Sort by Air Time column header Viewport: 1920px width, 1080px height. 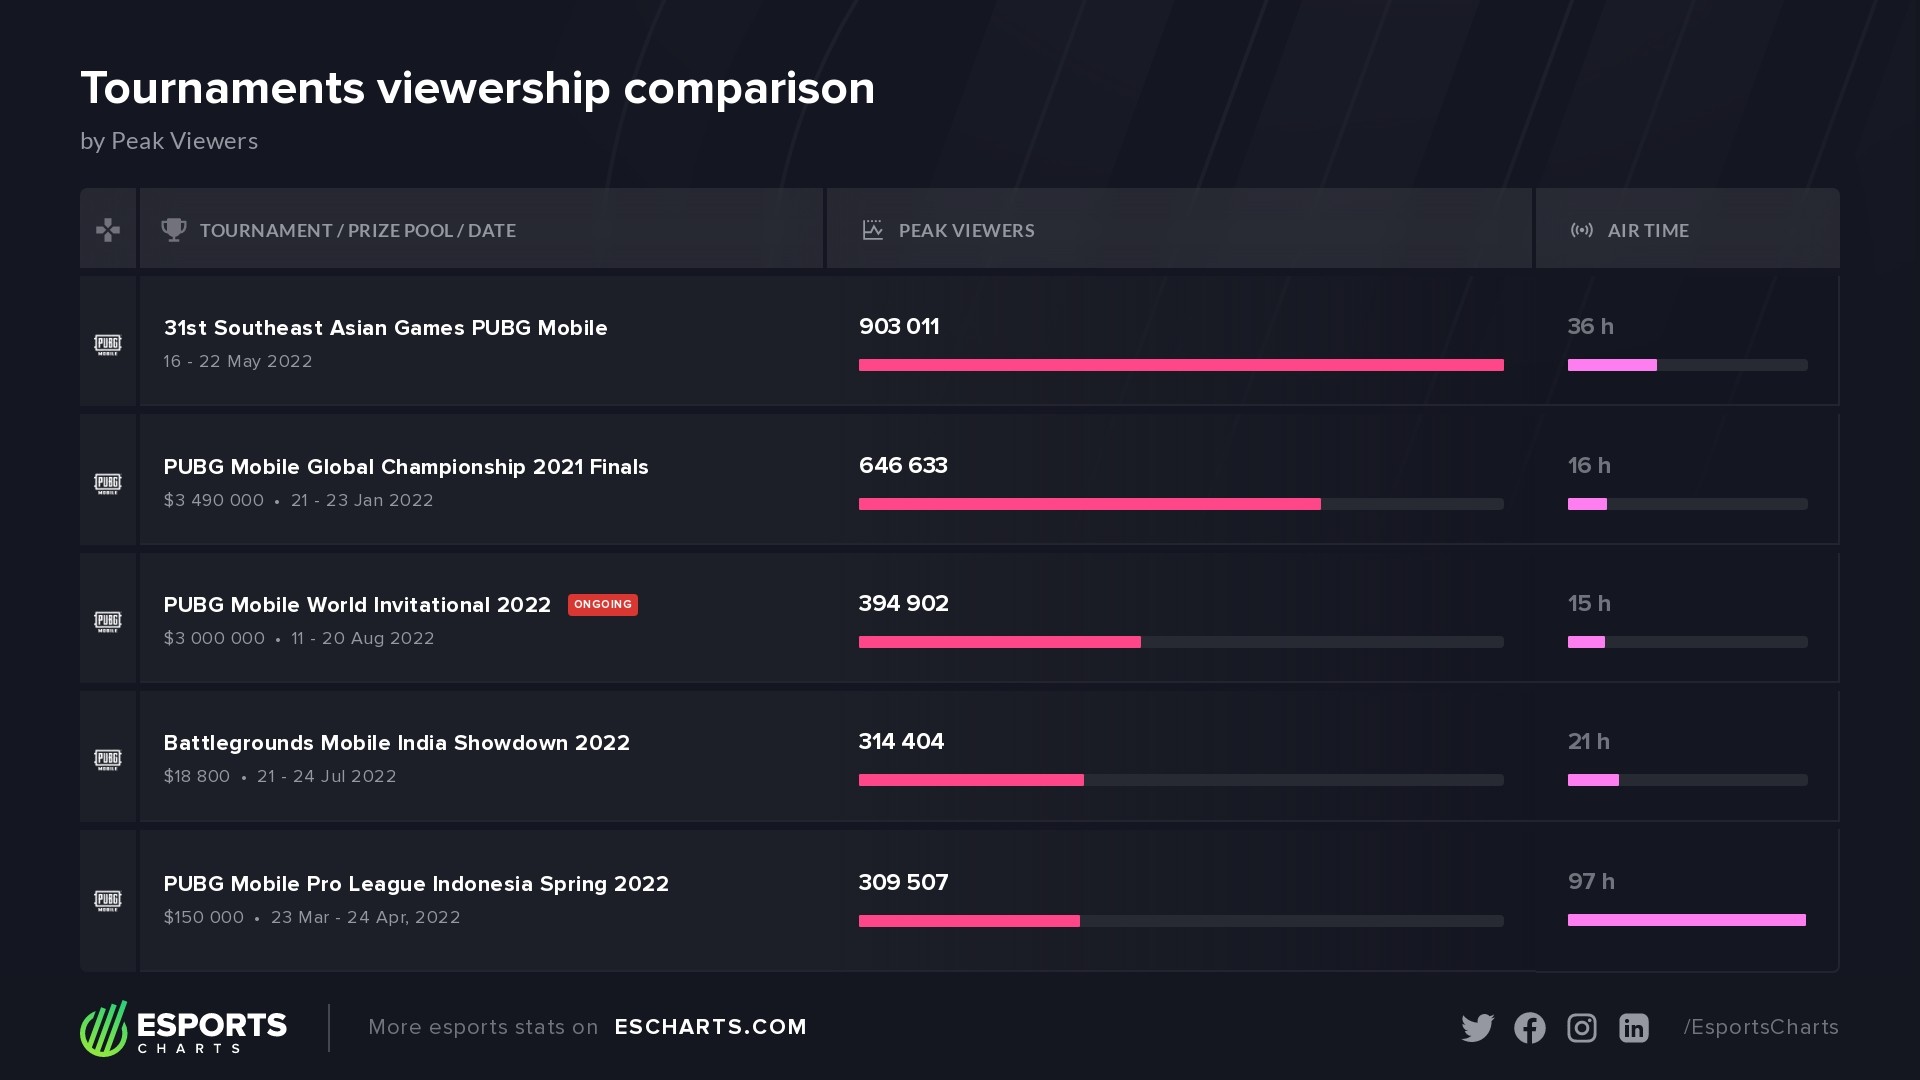[x=1647, y=231]
